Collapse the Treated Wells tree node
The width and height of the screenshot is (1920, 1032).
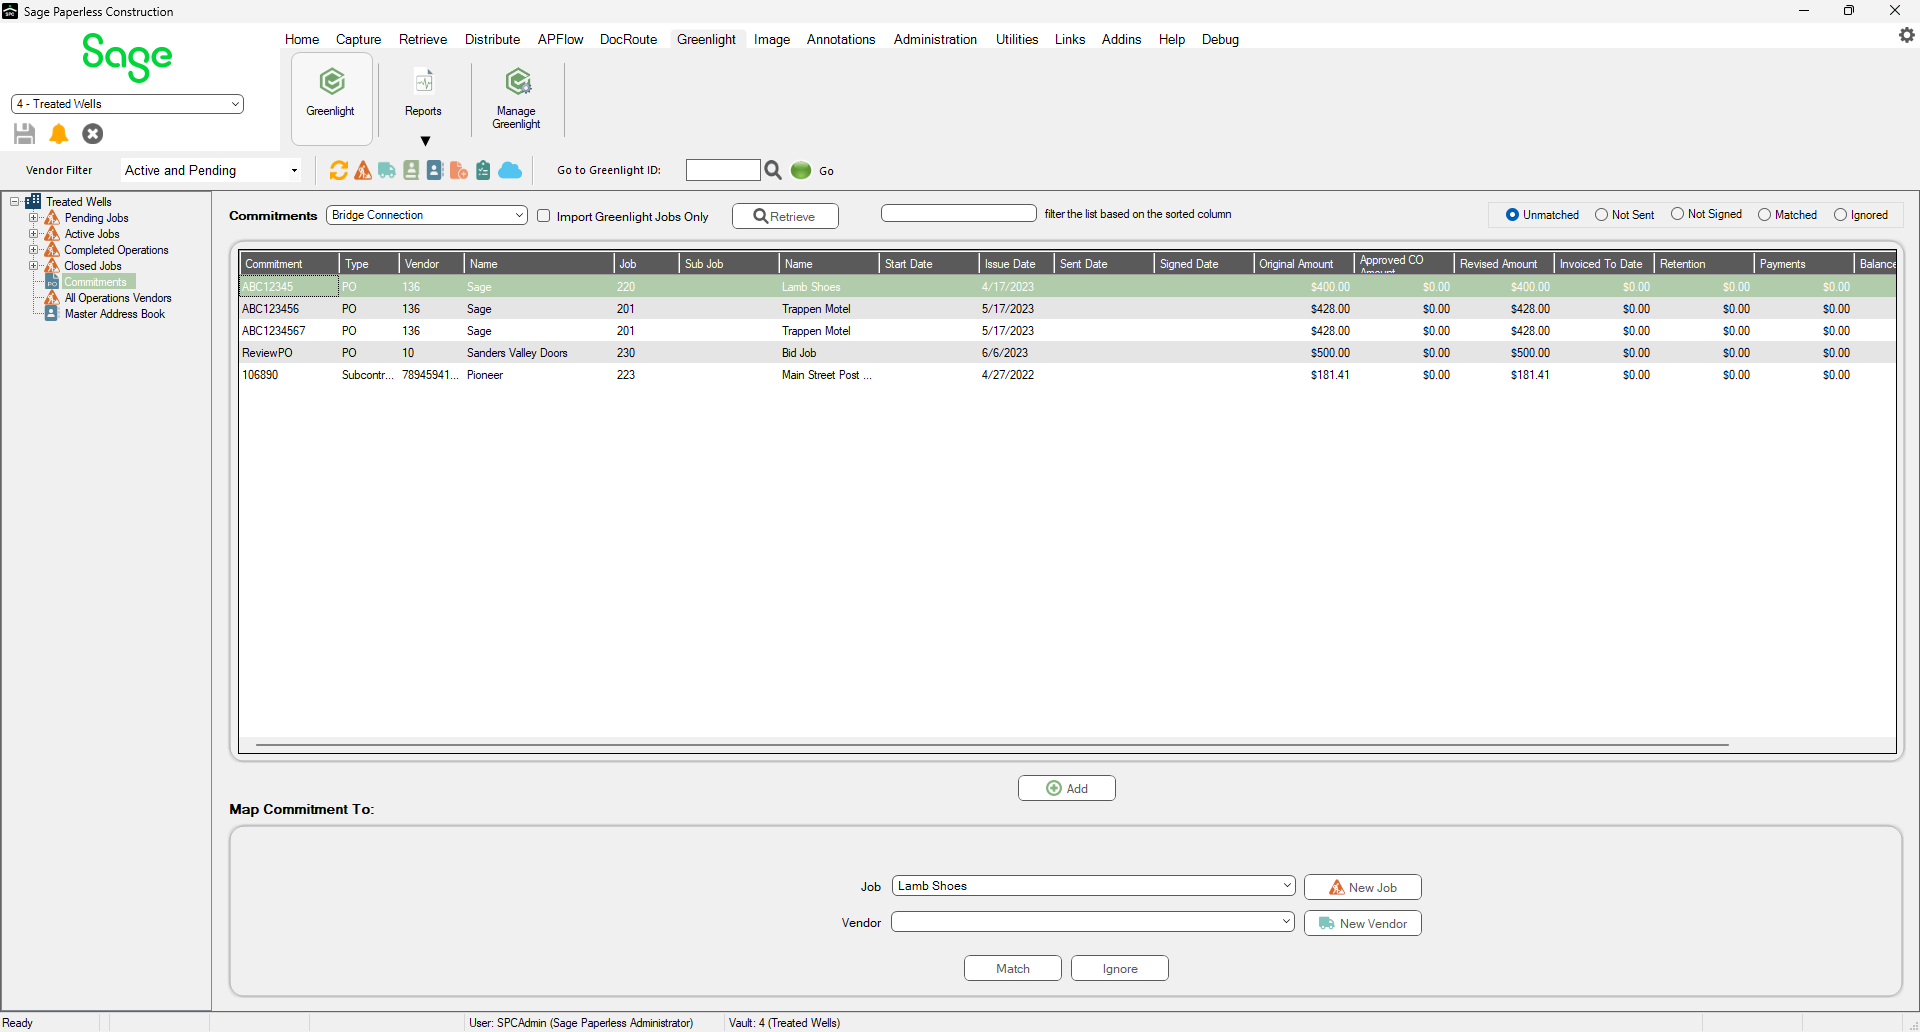point(15,201)
